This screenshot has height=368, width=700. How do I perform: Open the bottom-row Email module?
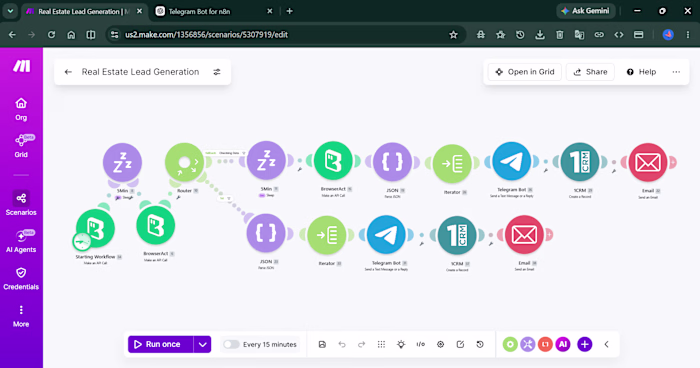tap(524, 235)
